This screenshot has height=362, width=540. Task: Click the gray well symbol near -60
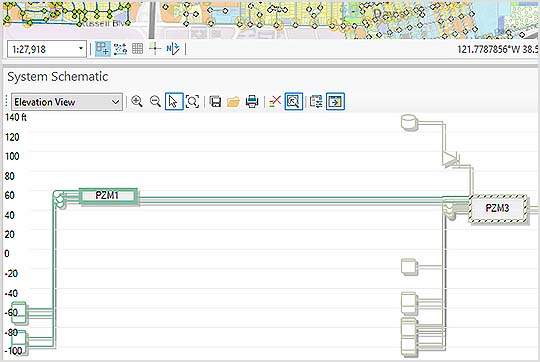pos(409,303)
